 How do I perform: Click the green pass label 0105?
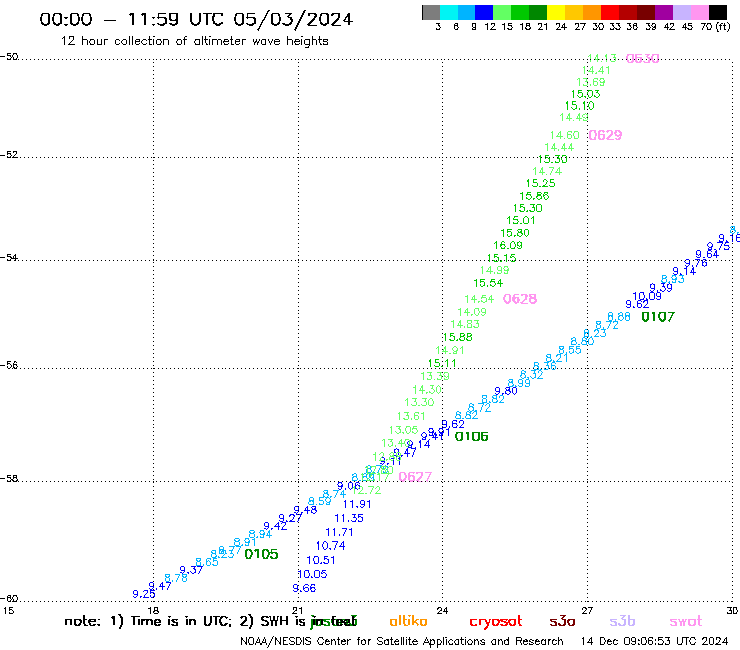click(x=261, y=554)
